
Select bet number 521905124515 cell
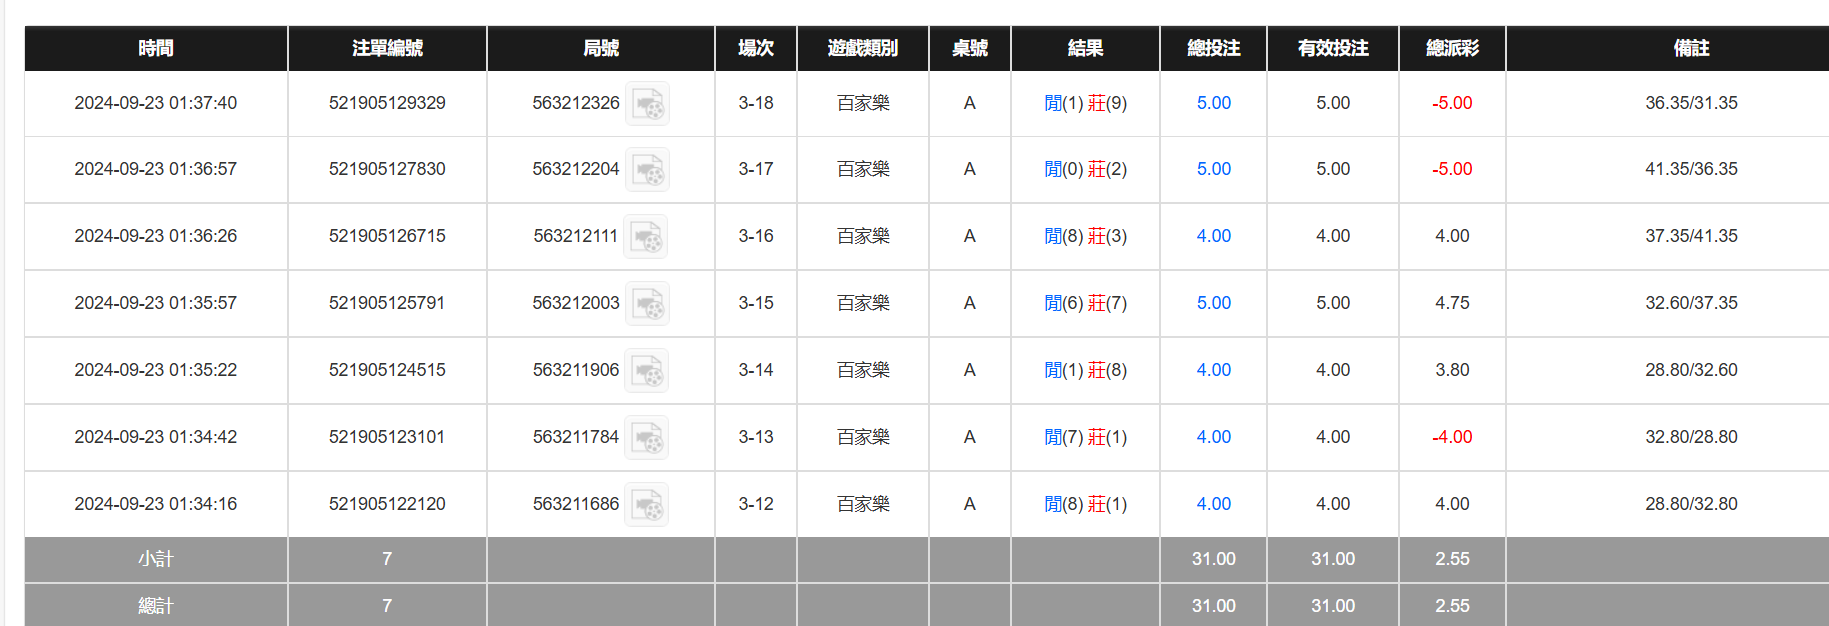click(387, 370)
